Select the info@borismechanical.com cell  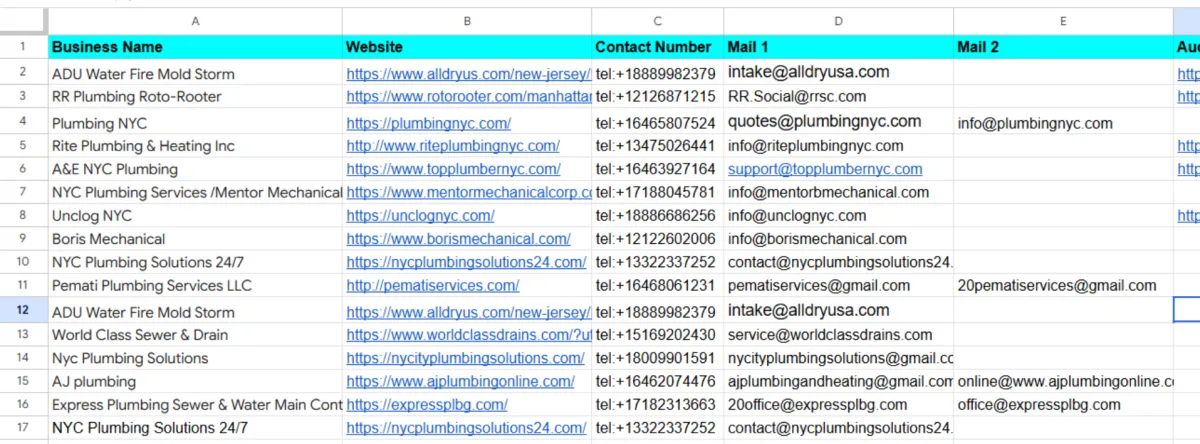pos(839,239)
